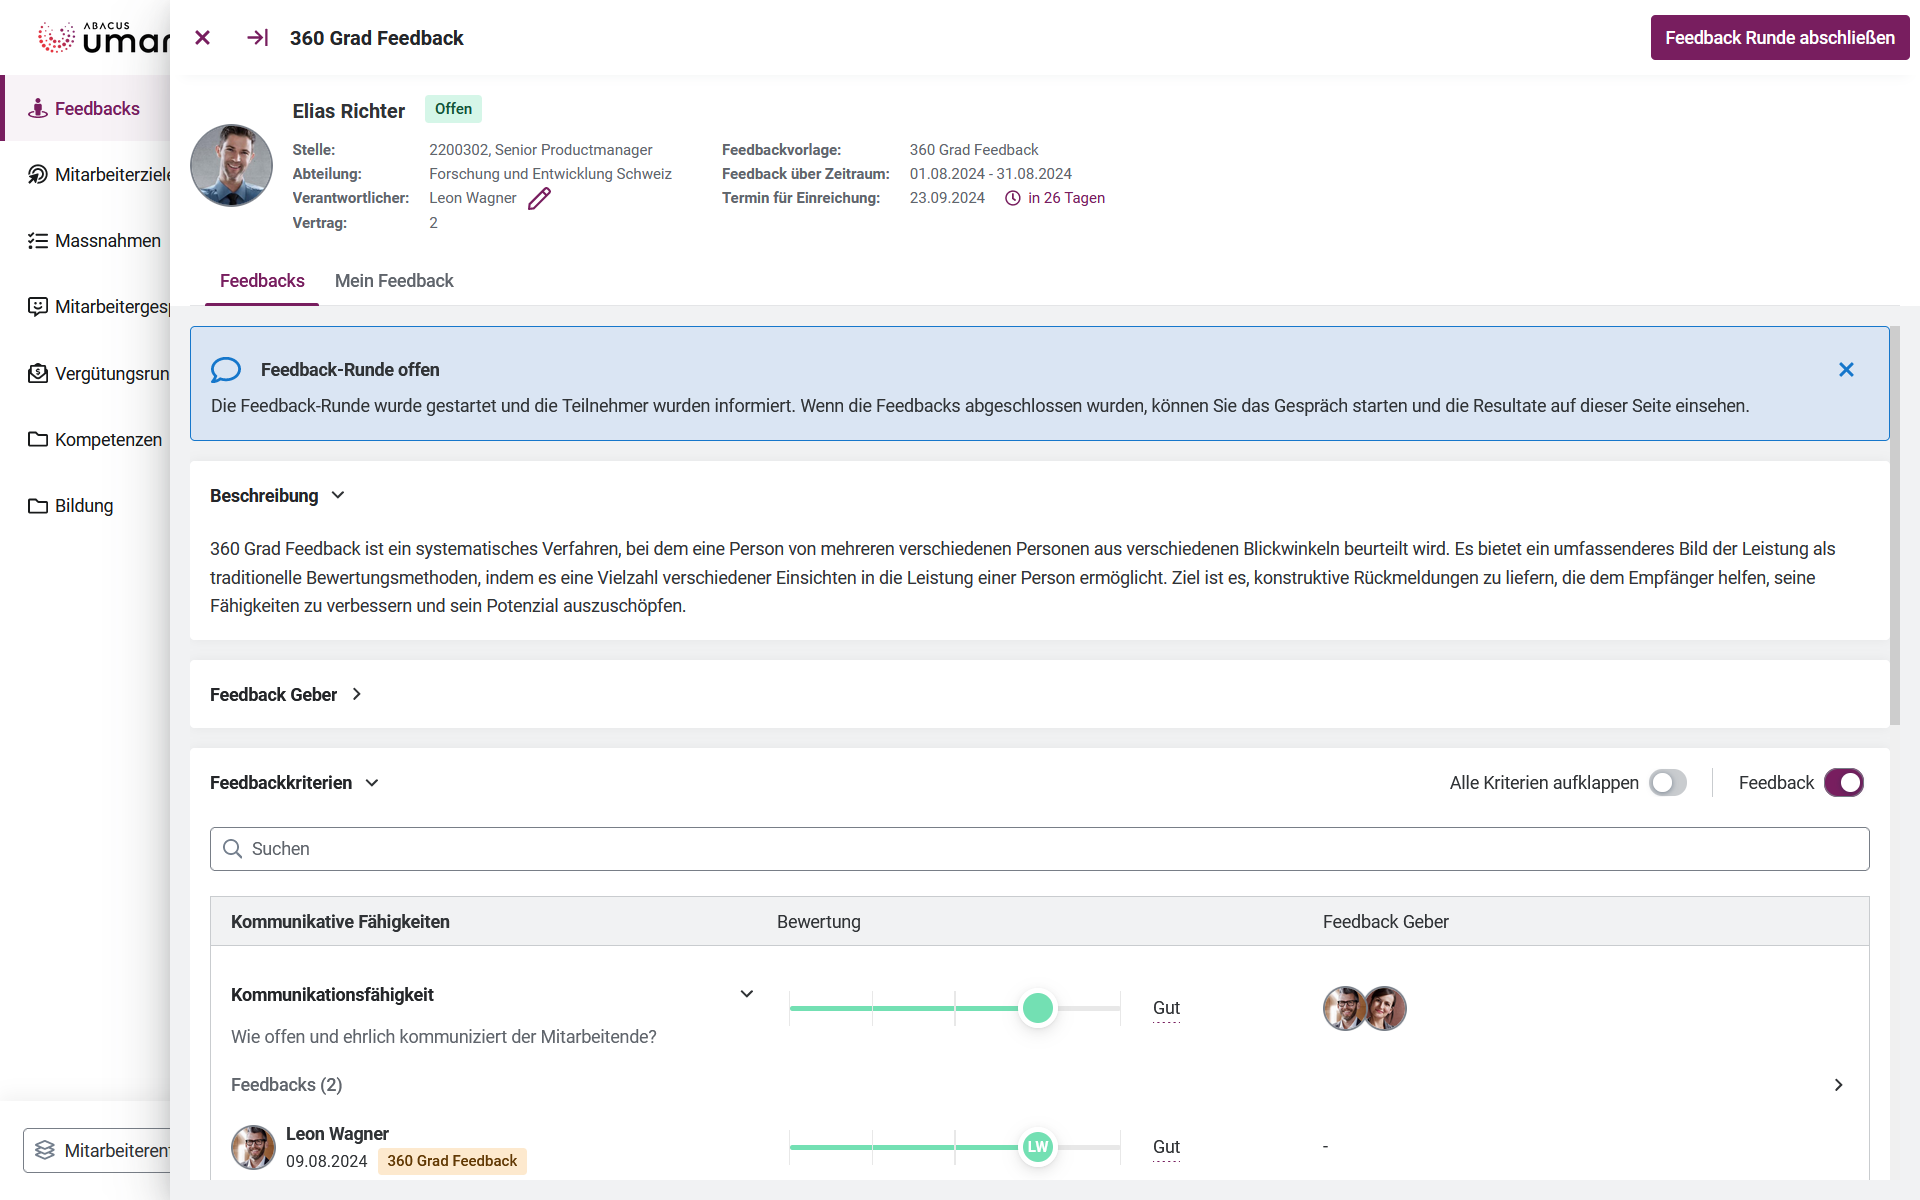Collapse the Feedbackkriterien section
Screen dimensions: 1920x1200
[372, 783]
